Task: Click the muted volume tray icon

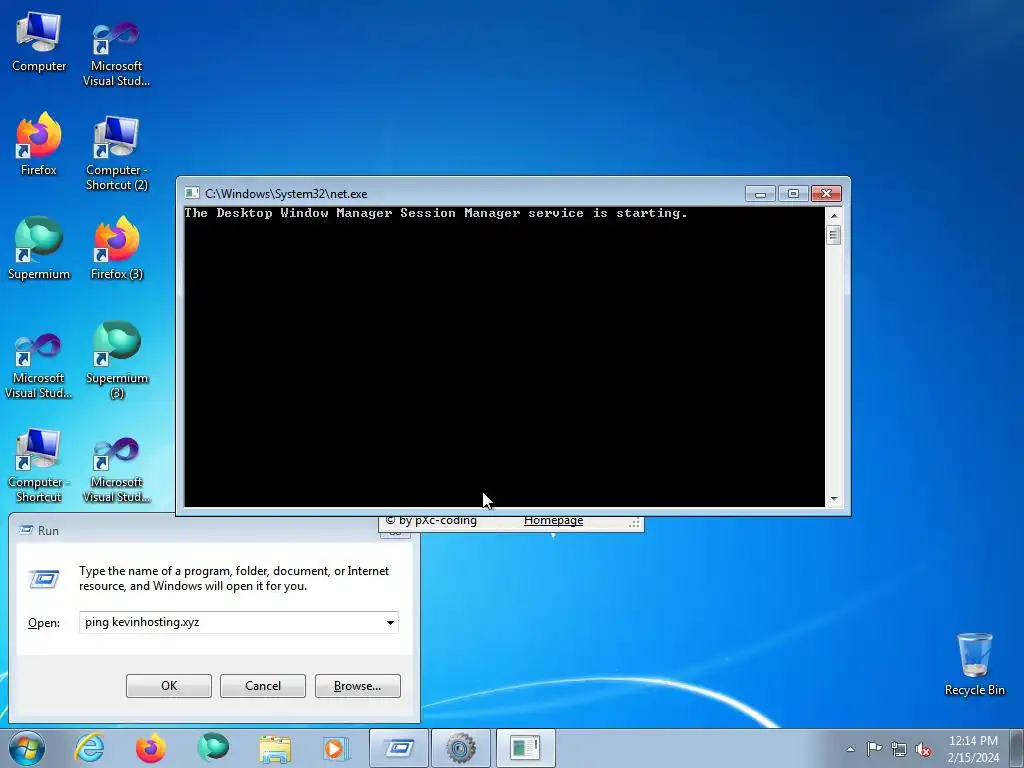Action: point(923,749)
